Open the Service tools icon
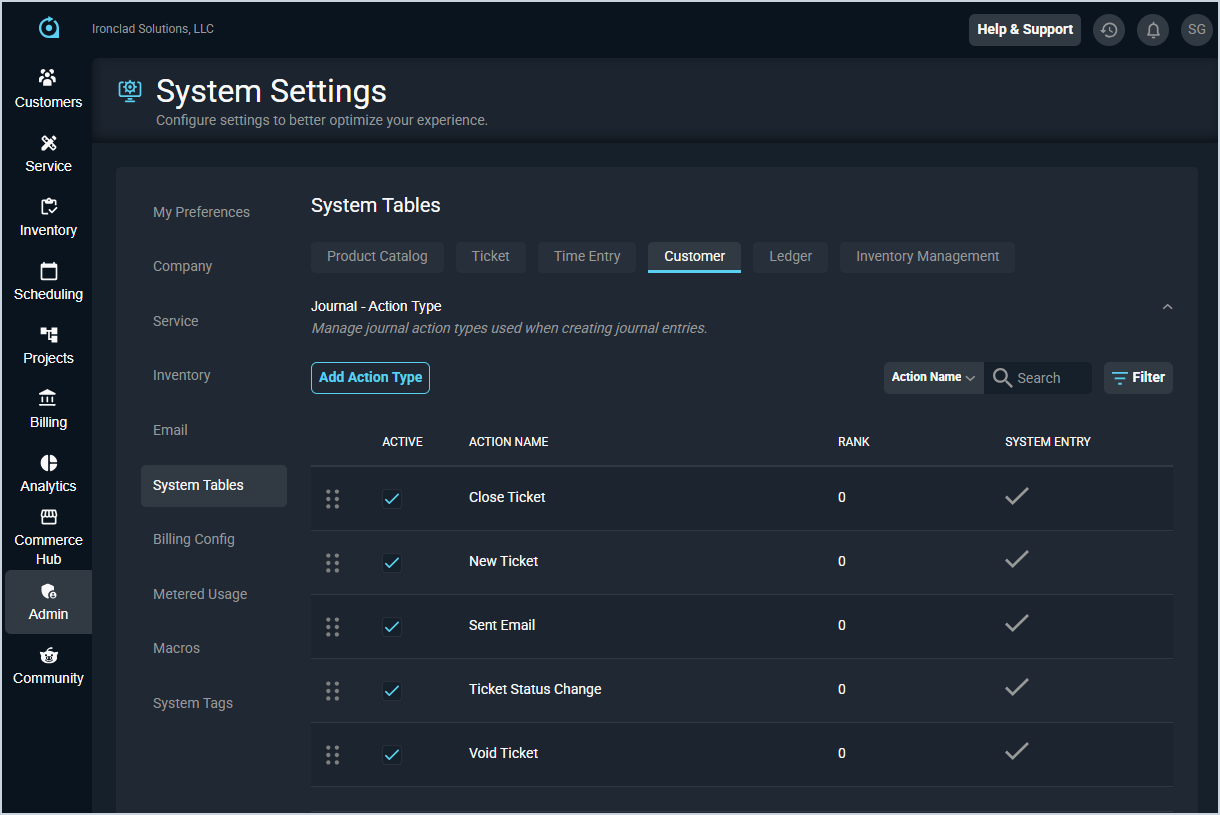 48,143
